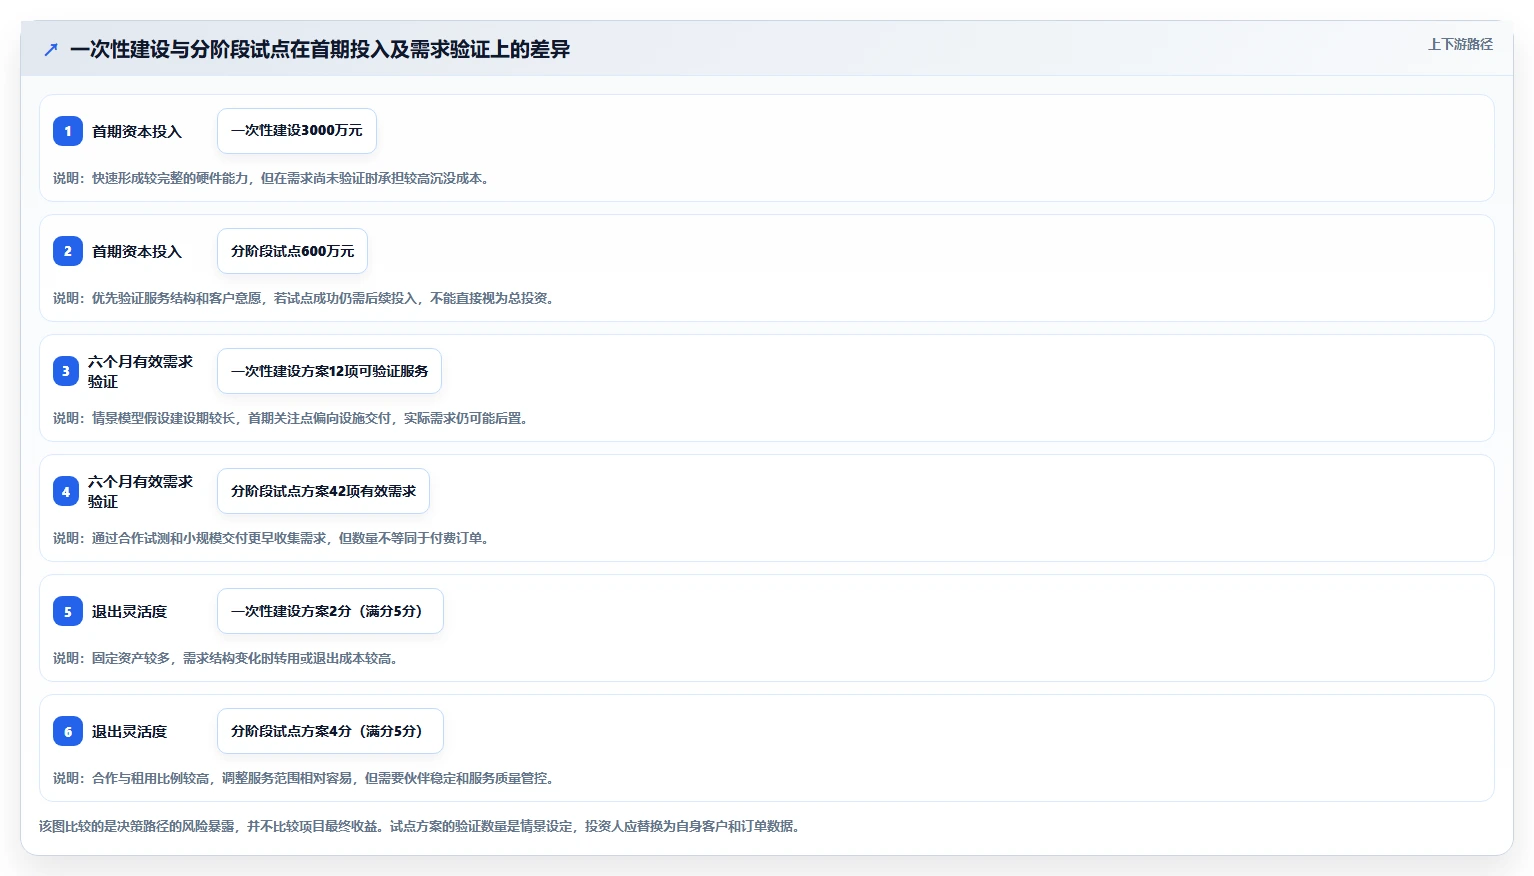Viewport: 1534px width, 876px height.
Task: Select number badge 6 for 退出灵活度
Action: [68, 731]
